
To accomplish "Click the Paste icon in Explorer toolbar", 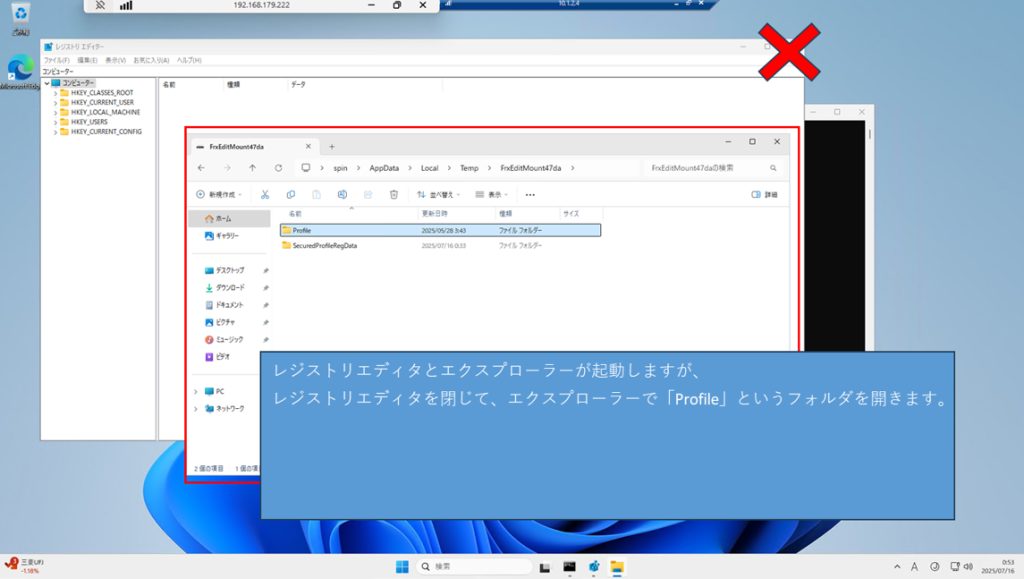I will tap(316, 195).
